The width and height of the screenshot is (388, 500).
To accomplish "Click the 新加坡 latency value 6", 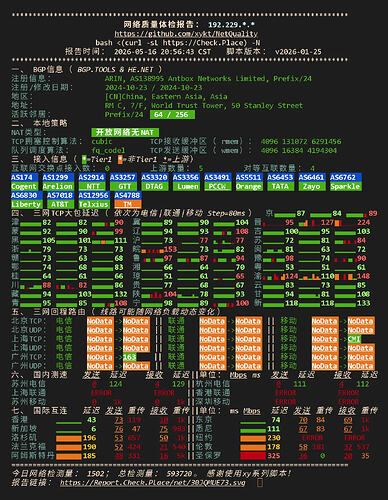I will [94, 429].
